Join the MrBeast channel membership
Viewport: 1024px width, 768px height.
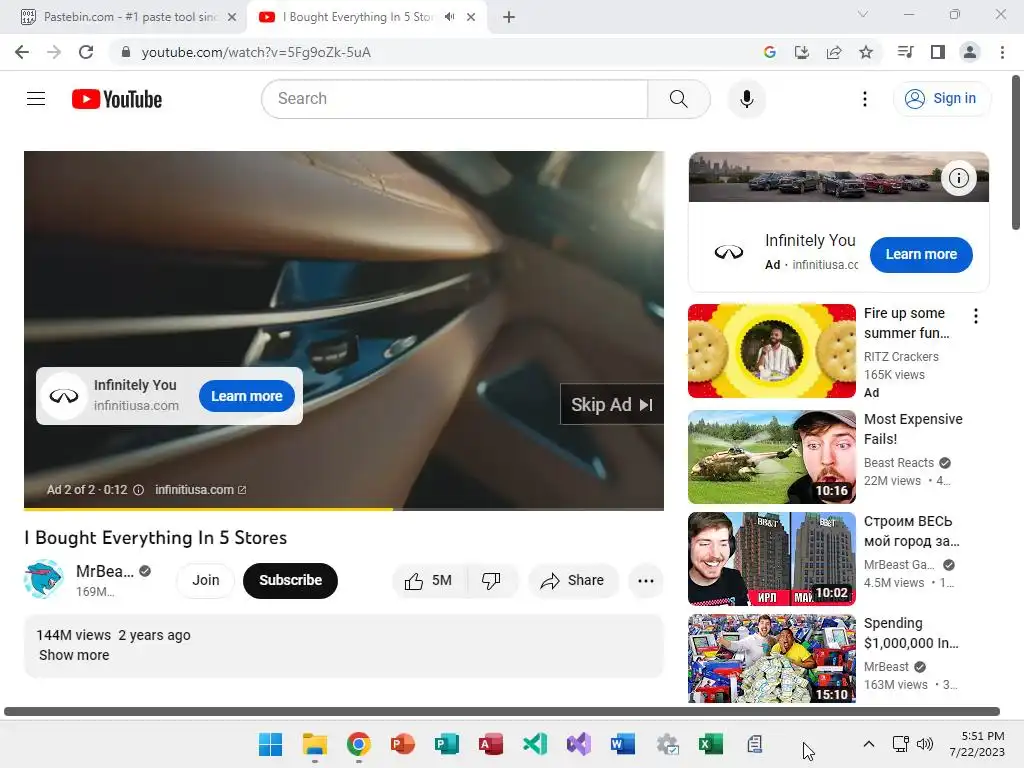point(206,580)
